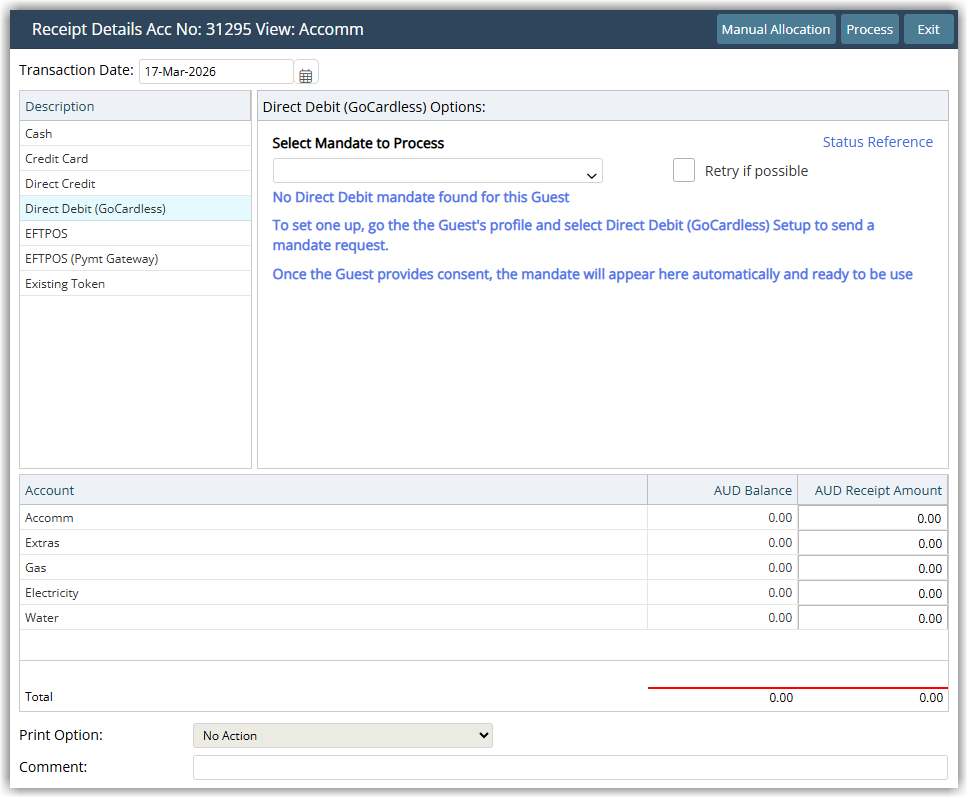Edit the Gas receipt amount field

(x=872, y=568)
